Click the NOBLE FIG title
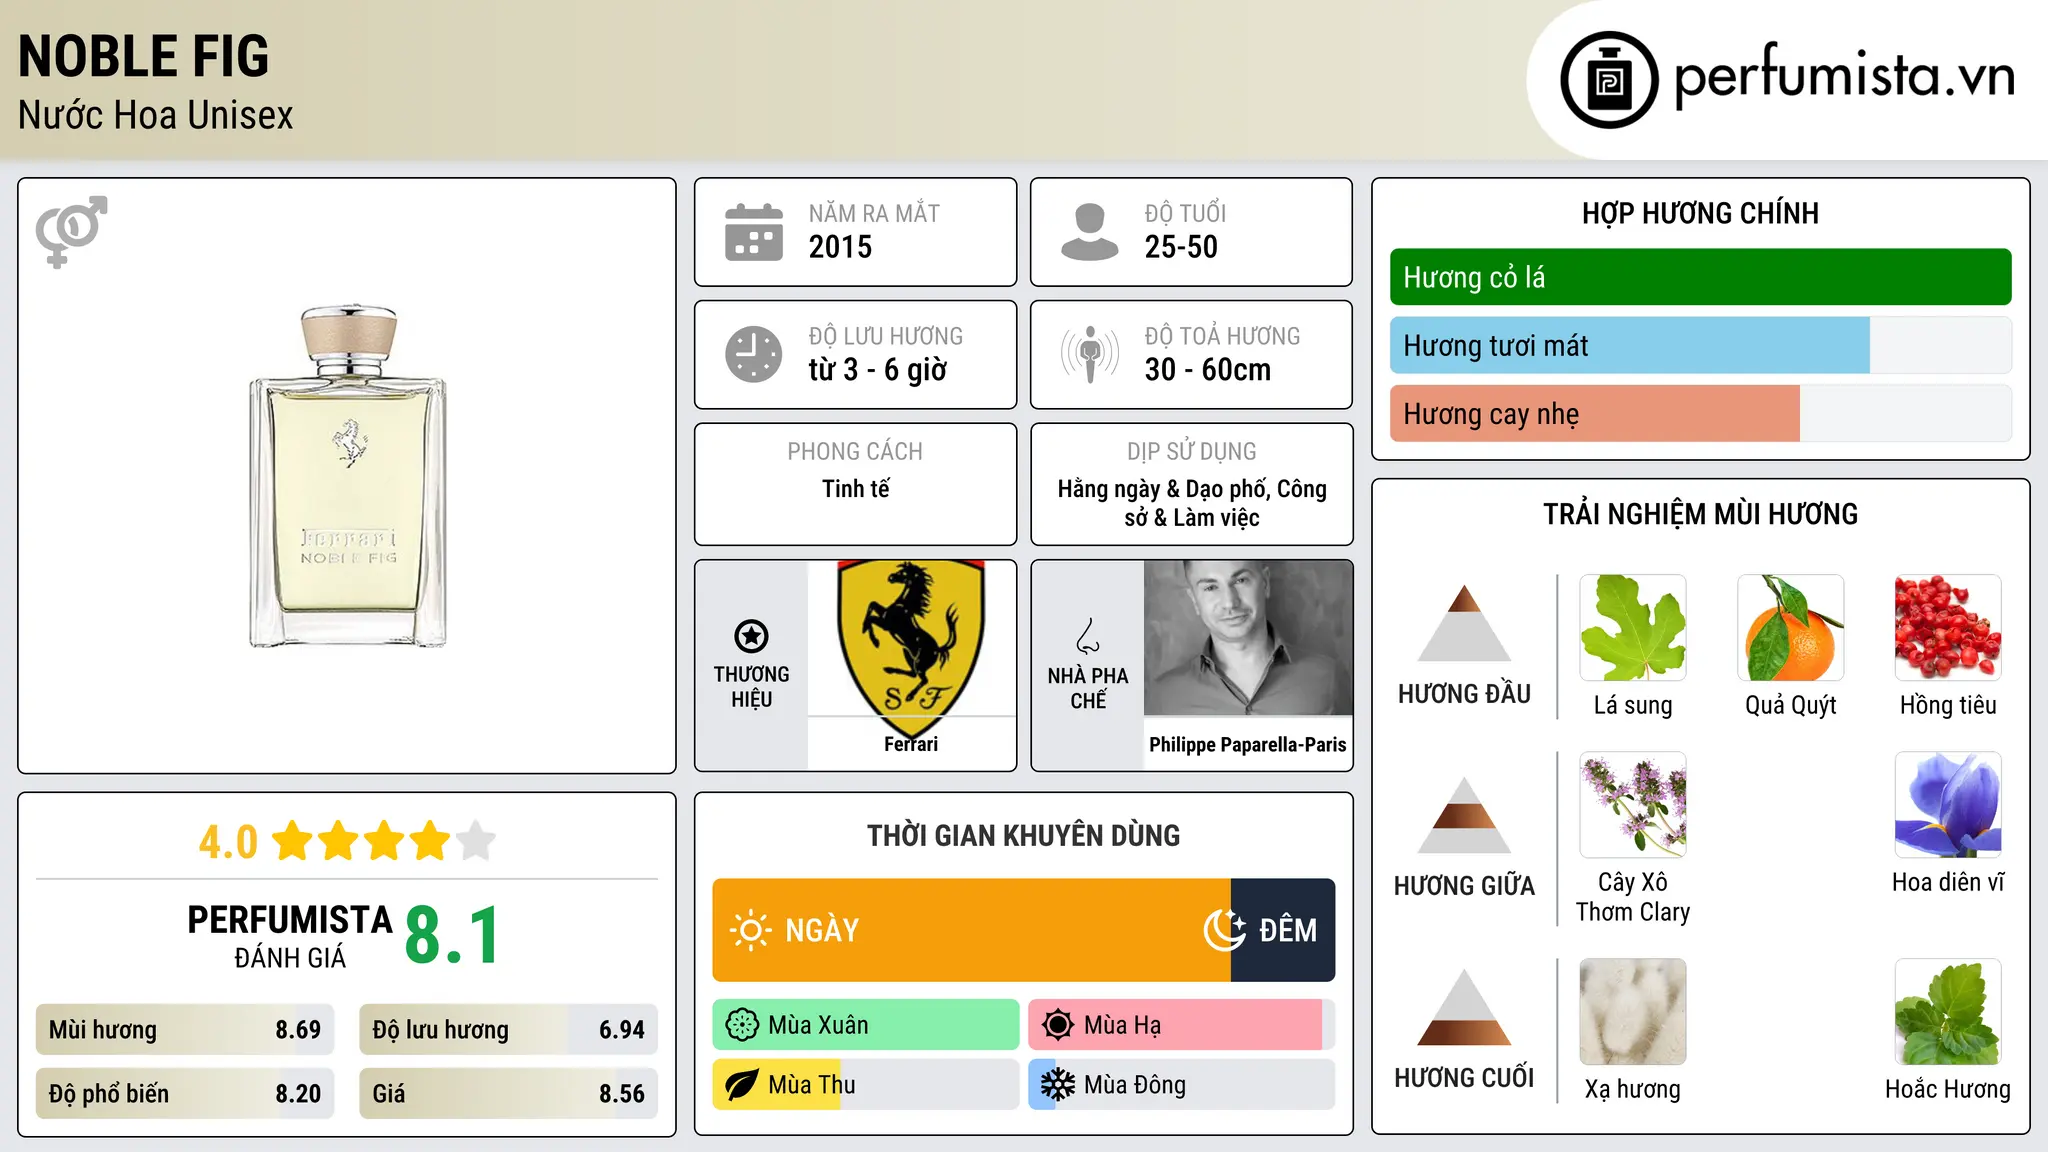Viewport: 2048px width, 1152px height. pos(144,56)
